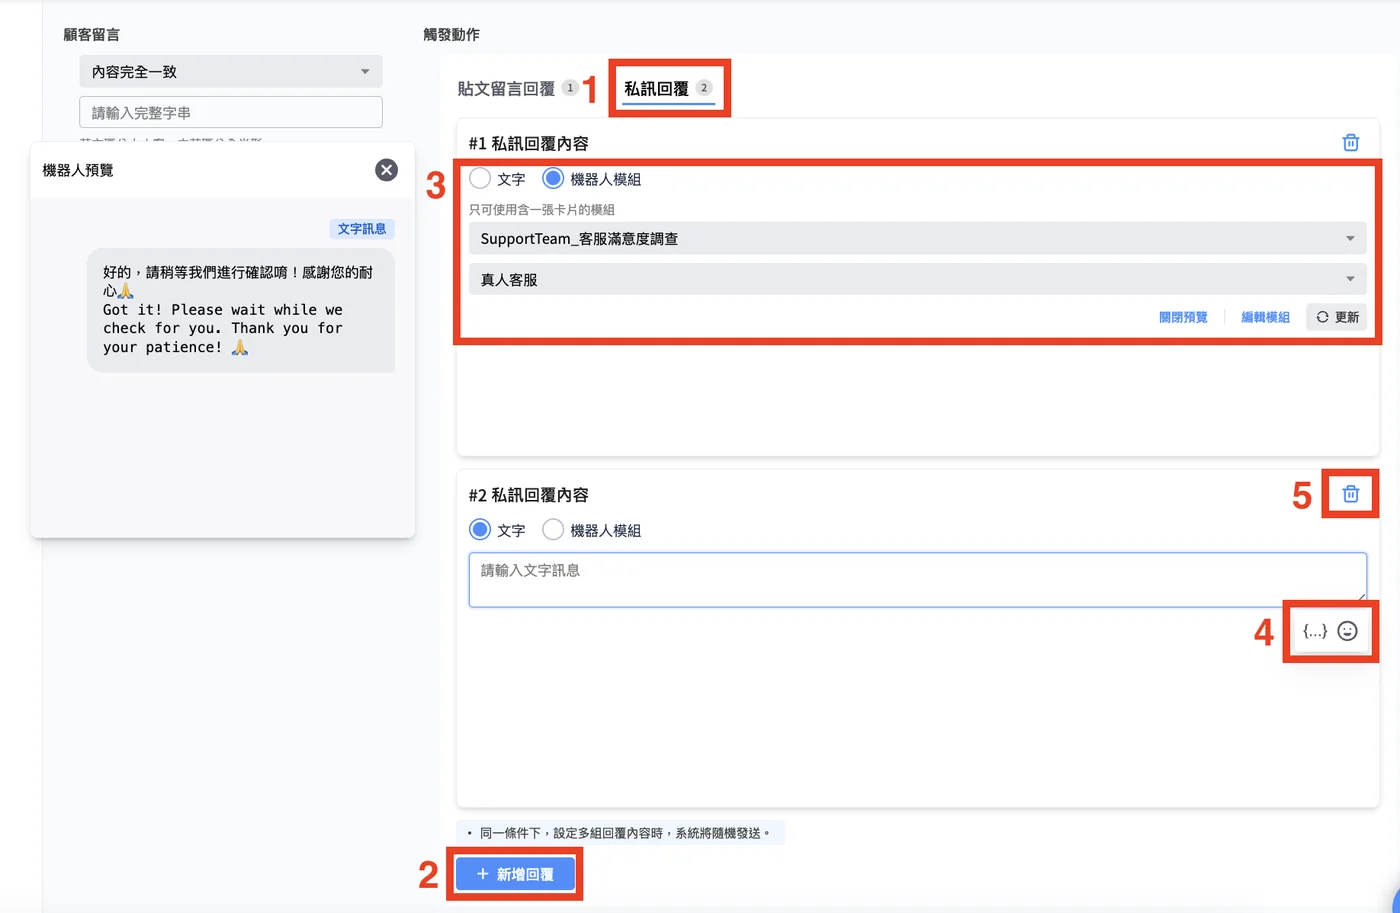Select 文字 radio in #2 reply

click(x=480, y=530)
